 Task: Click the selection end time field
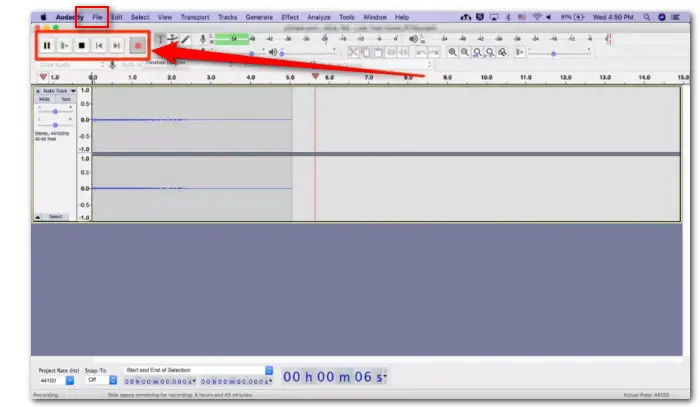(237, 382)
